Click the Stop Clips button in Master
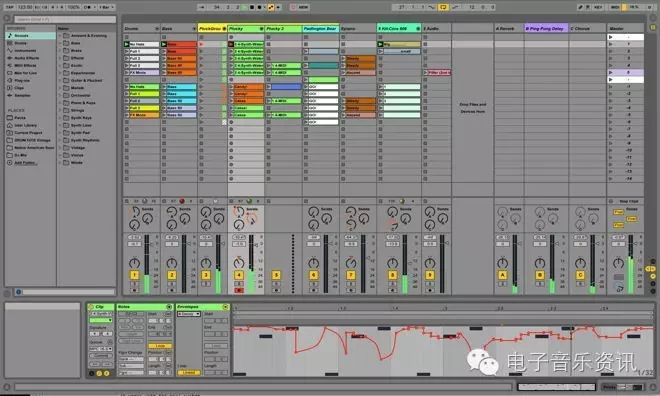Image resolution: width=660 pixels, height=396 pixels. 628,202
